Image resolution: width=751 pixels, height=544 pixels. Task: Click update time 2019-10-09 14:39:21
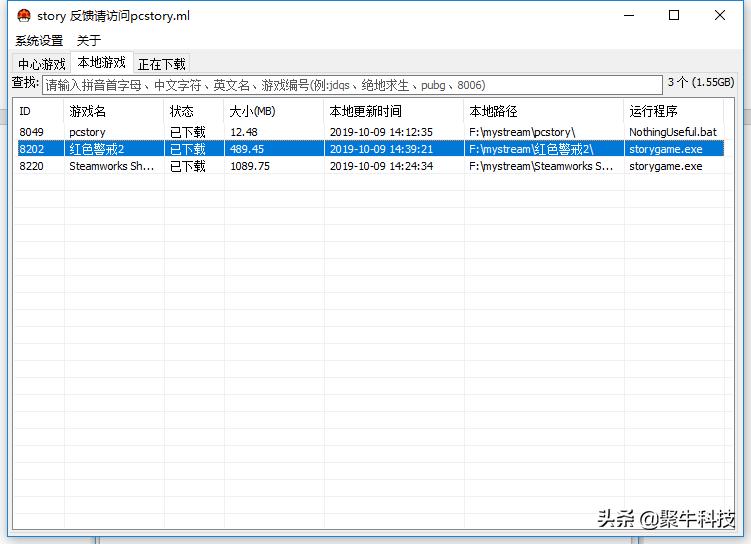pos(381,149)
